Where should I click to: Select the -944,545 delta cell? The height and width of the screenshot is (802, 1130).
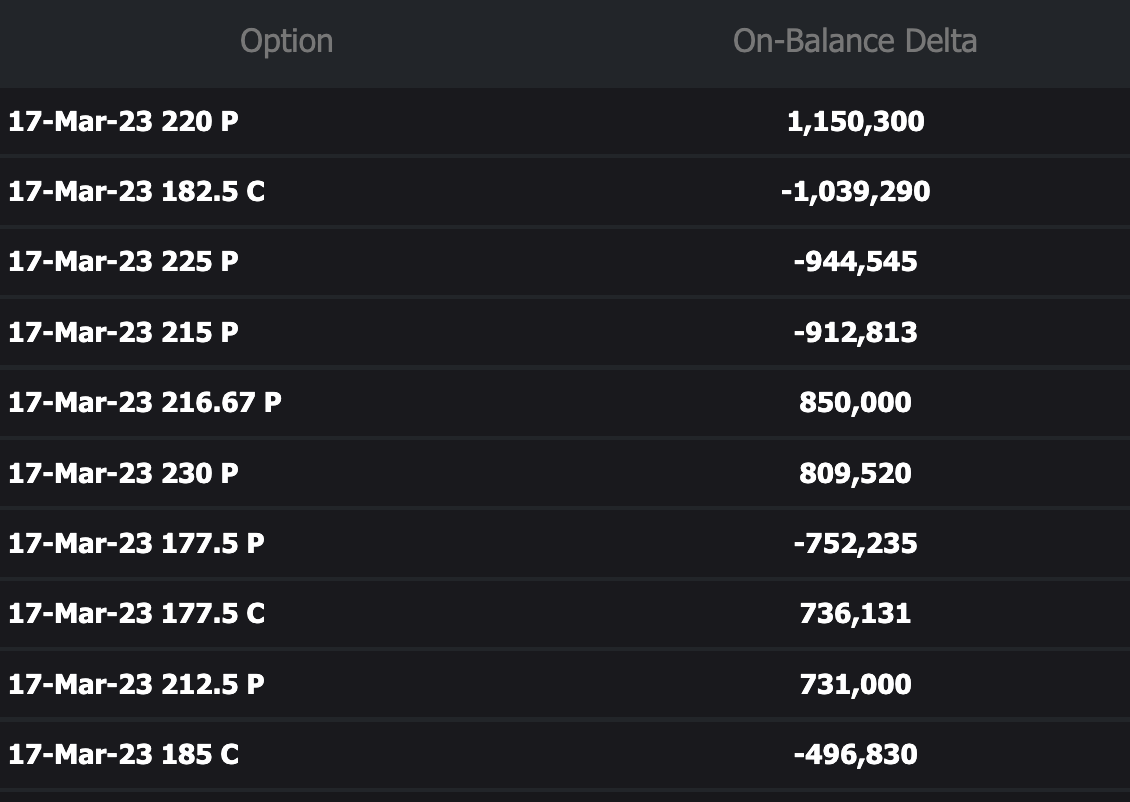[x=855, y=262]
